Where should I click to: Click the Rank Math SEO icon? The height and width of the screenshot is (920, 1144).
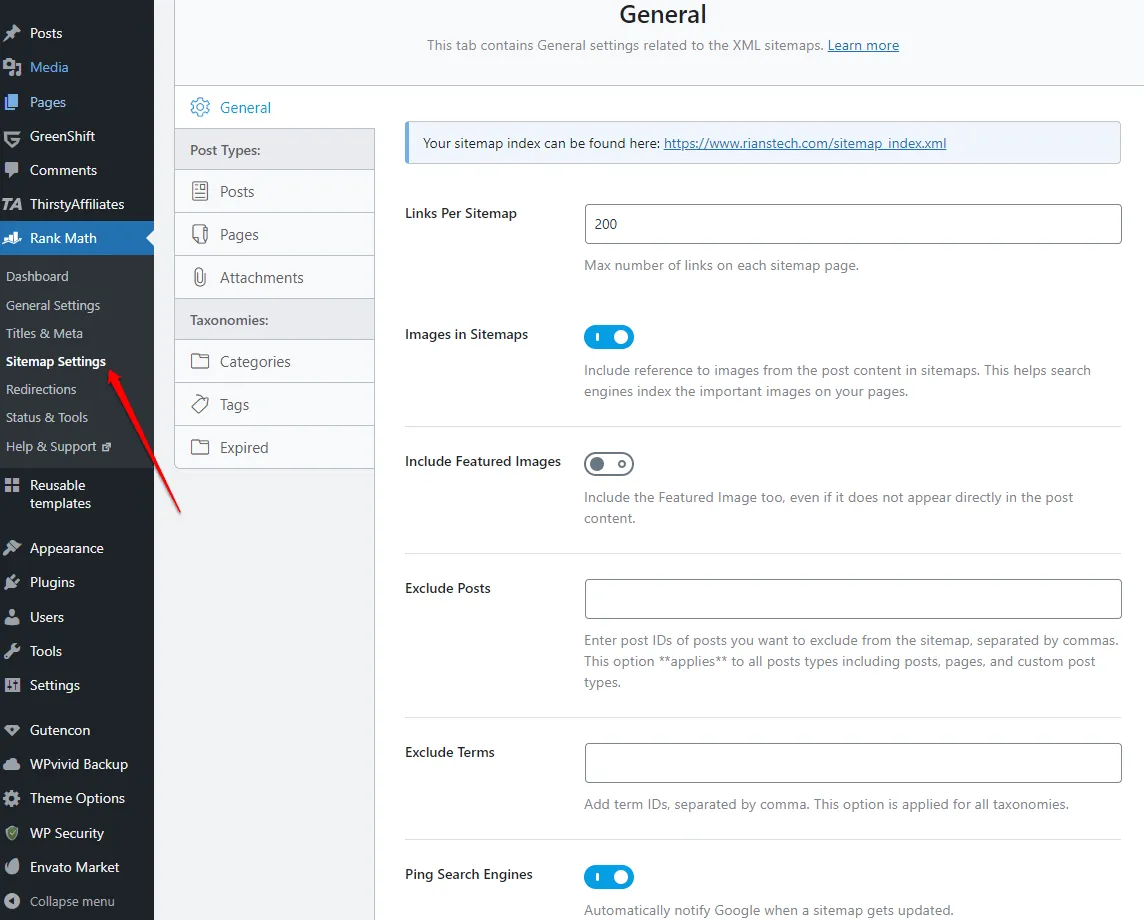click(14, 238)
